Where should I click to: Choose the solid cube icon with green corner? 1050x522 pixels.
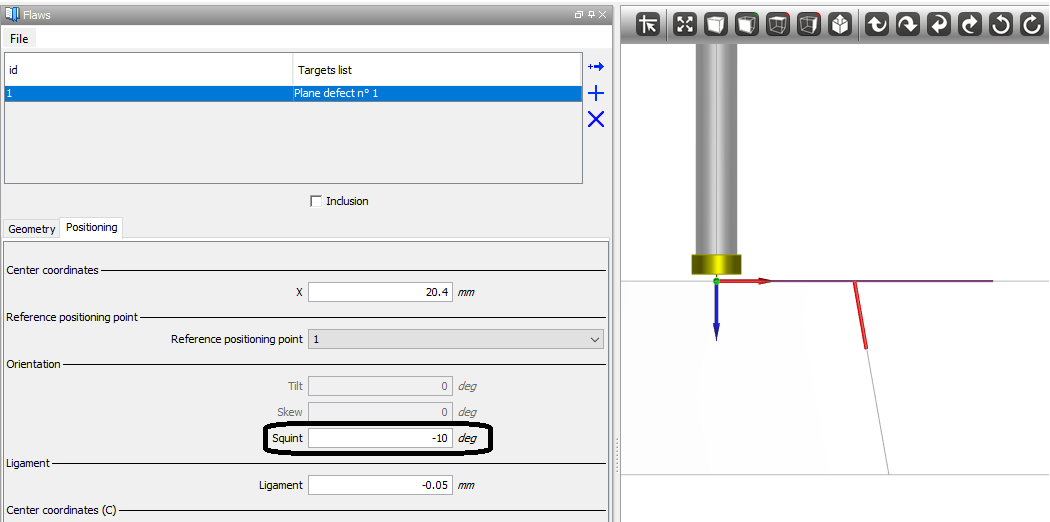(x=747, y=25)
